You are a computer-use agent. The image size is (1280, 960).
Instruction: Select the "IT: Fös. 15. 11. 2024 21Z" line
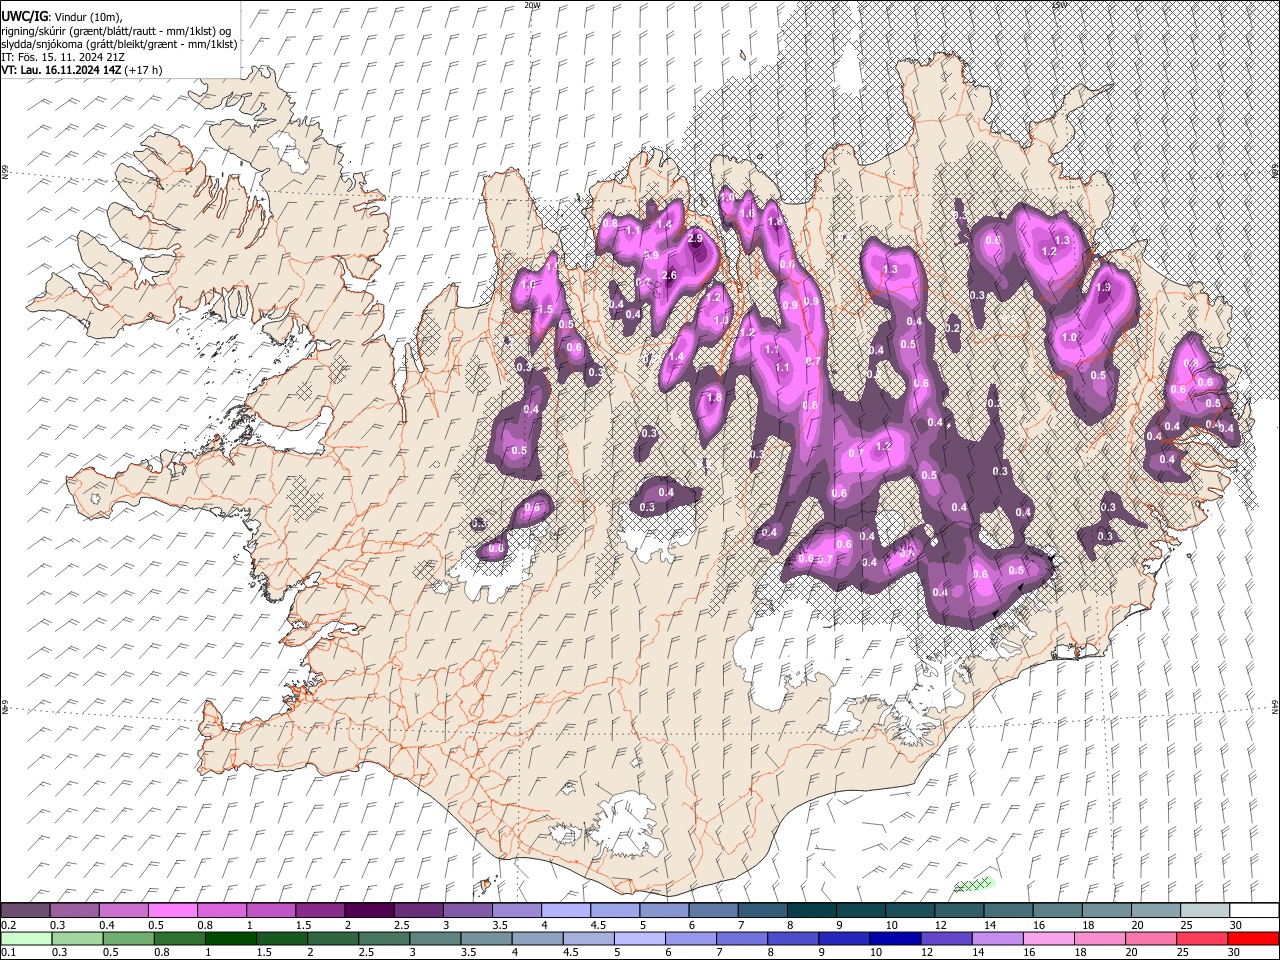[x=63, y=57]
